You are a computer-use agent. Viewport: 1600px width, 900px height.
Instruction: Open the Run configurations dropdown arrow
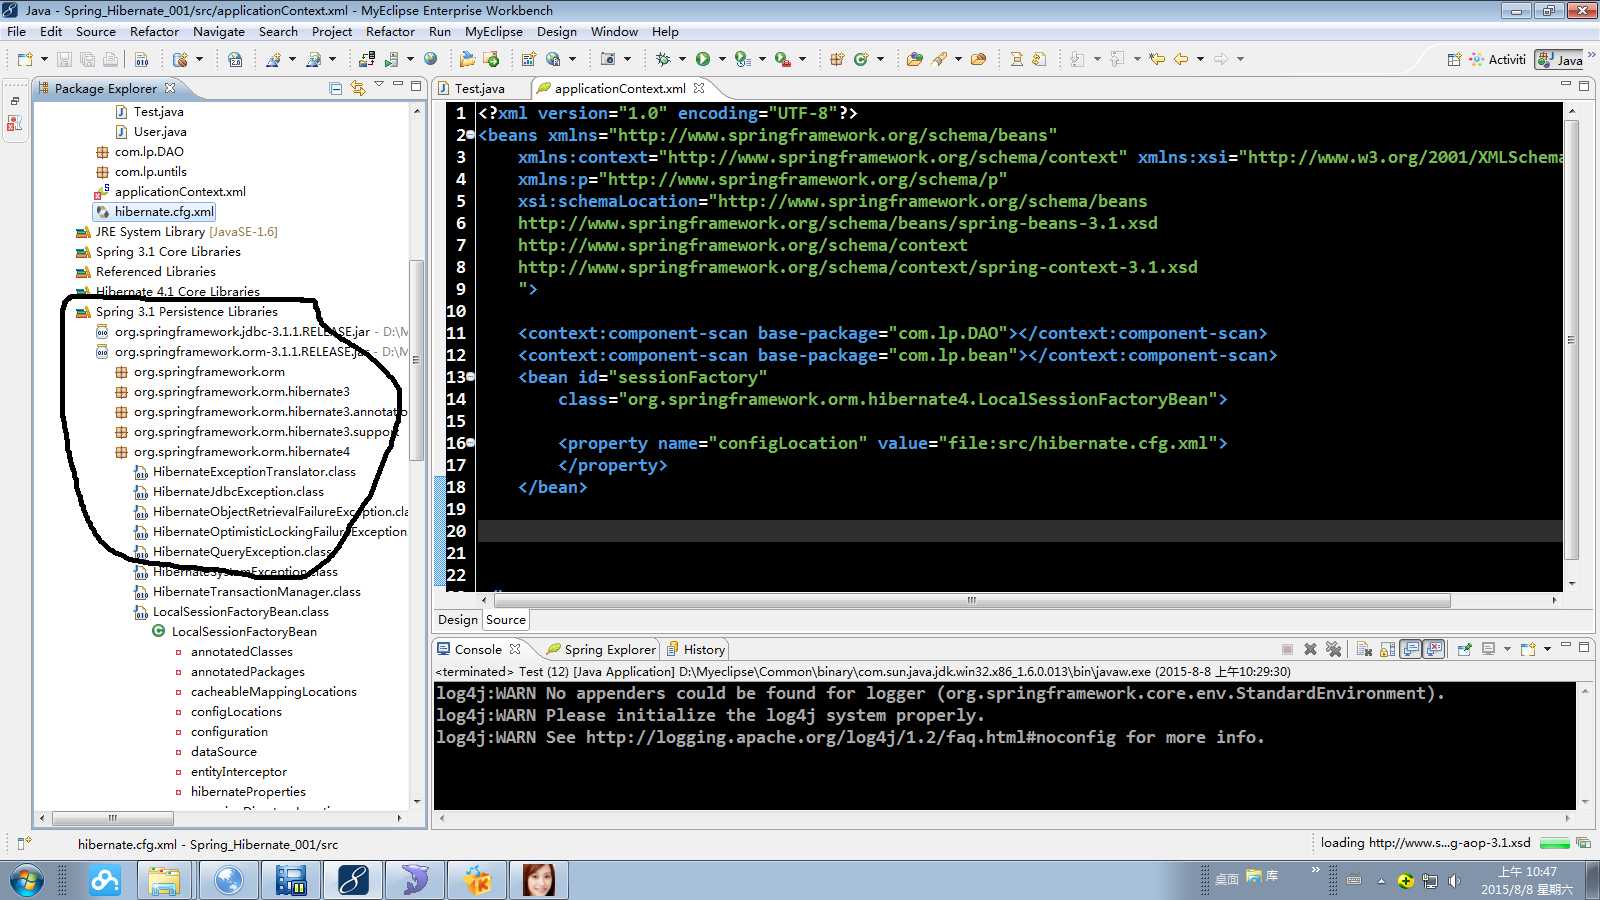coord(721,59)
